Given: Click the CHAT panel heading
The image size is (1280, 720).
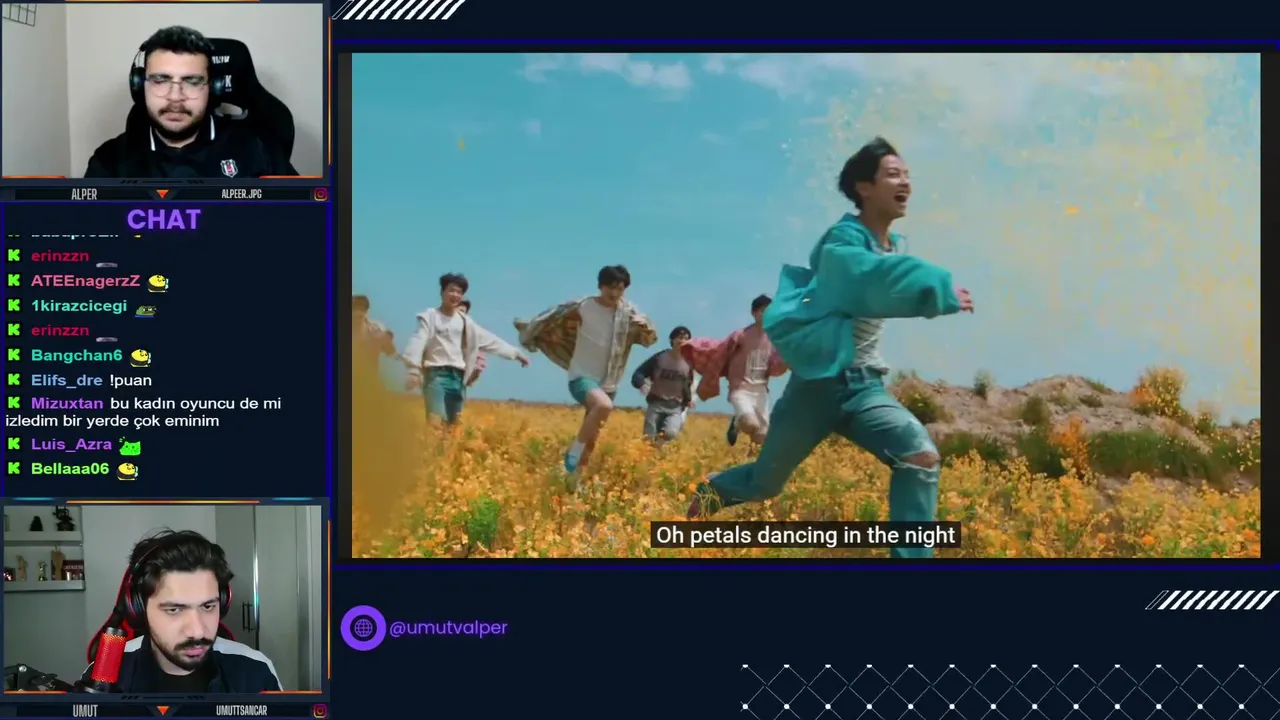Looking at the screenshot, I should 164,220.
